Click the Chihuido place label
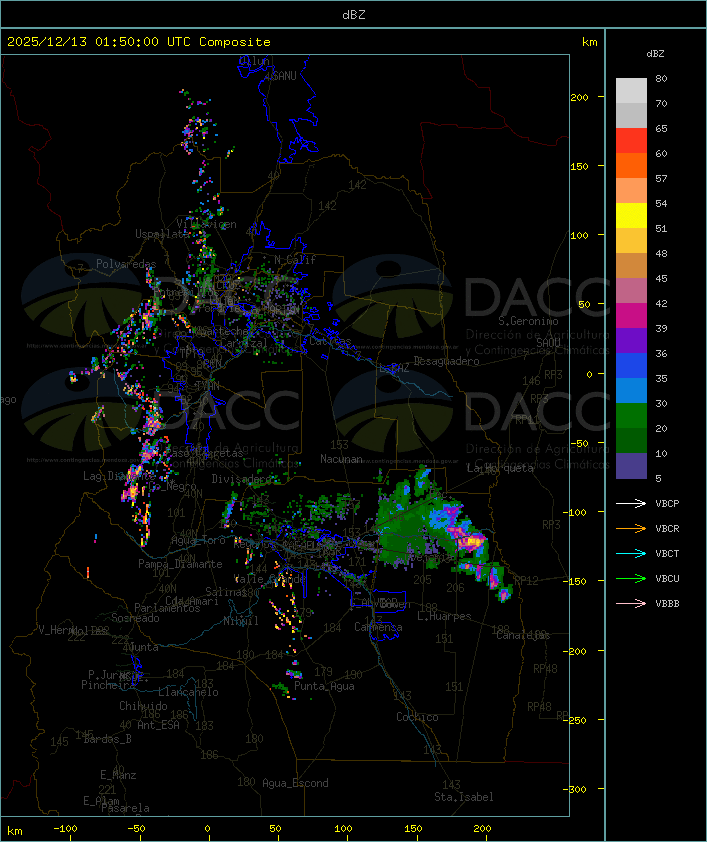The width and height of the screenshot is (707, 842). pyautogui.click(x=143, y=706)
